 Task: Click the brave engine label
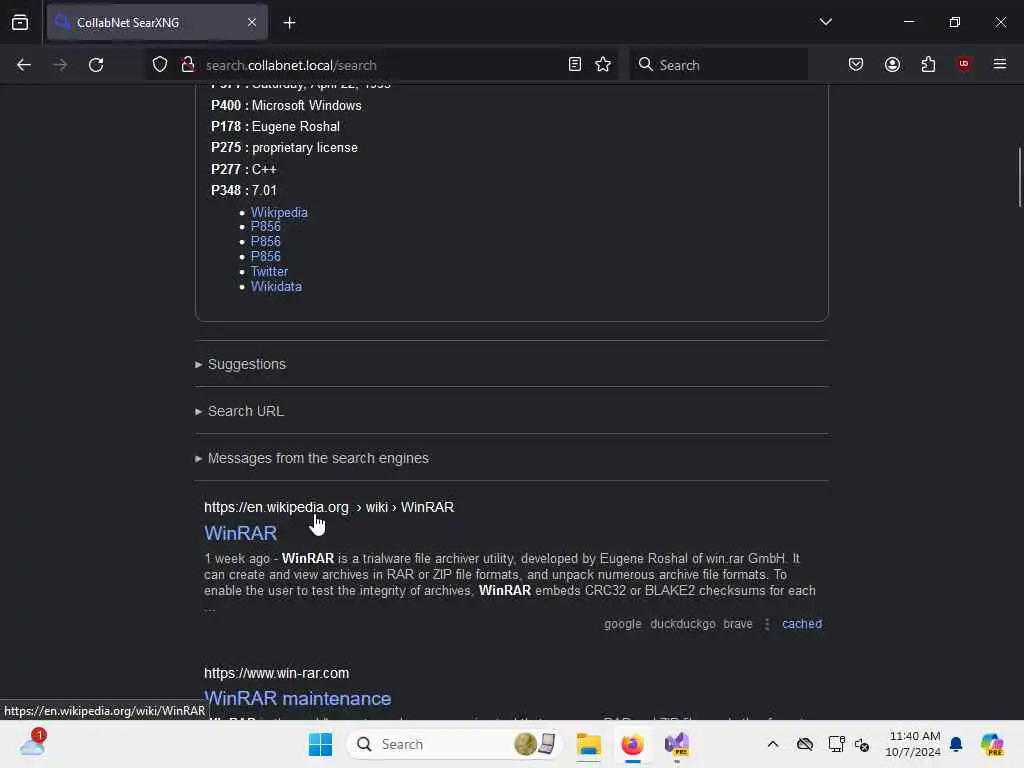coord(737,624)
